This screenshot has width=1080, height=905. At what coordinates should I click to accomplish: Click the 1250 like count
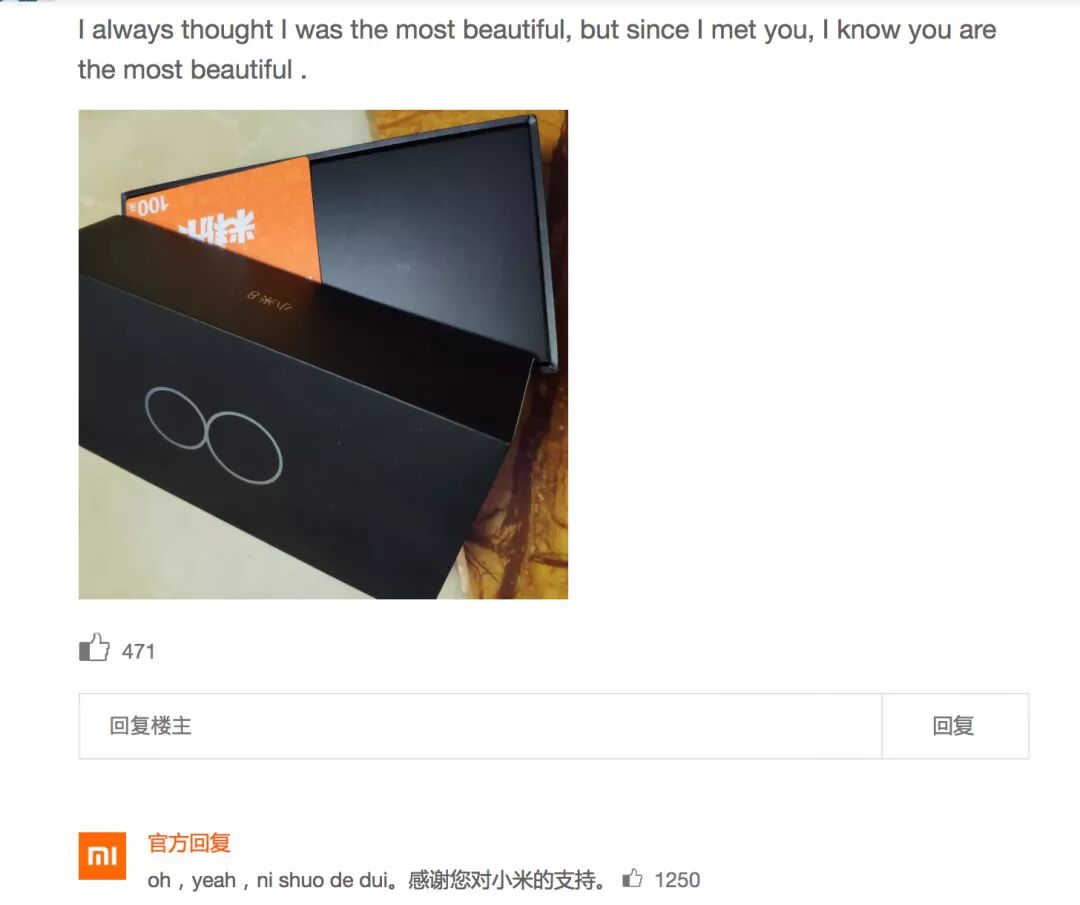click(x=677, y=880)
